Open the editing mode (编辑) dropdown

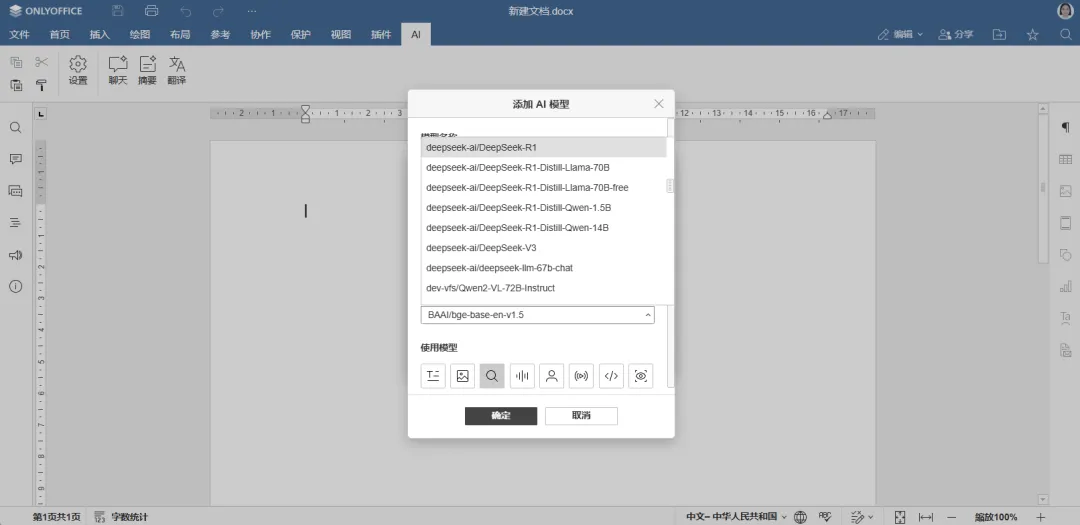900,34
